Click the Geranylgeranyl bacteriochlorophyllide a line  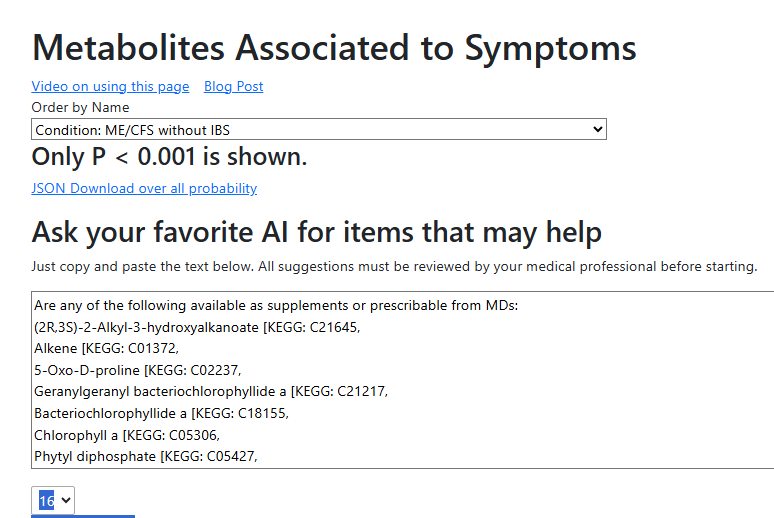(210, 391)
